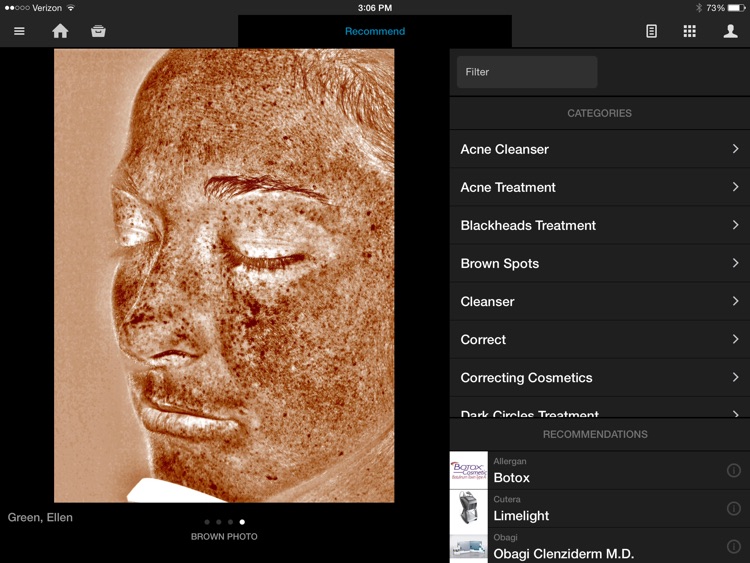Open the Correcting Cosmetics category row

pos(600,378)
